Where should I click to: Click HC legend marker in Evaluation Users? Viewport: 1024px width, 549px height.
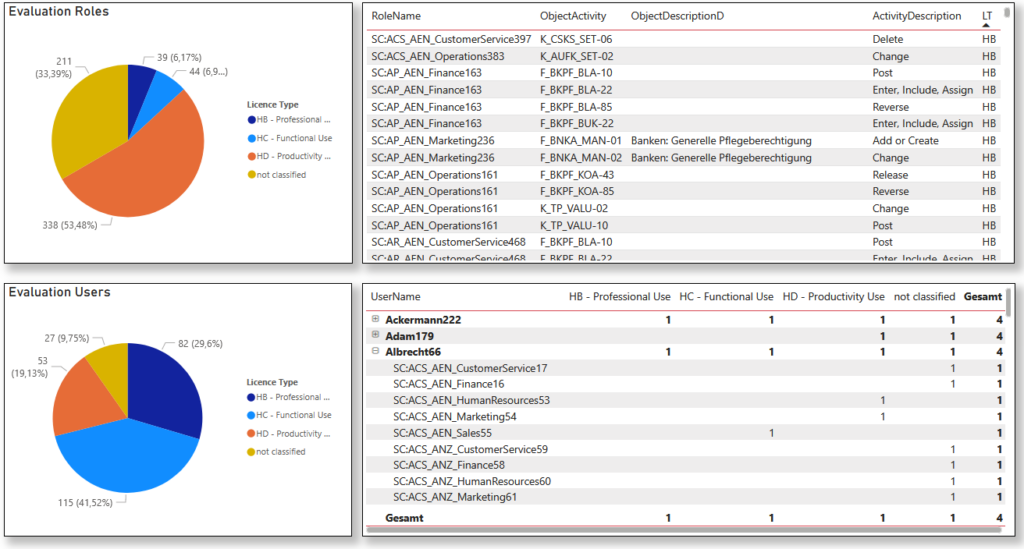click(252, 415)
